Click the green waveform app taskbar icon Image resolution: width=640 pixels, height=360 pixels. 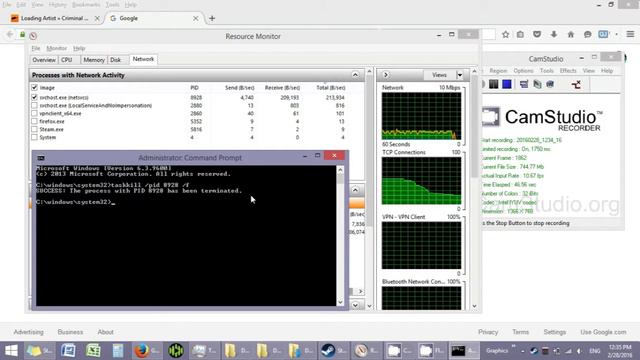176,351
